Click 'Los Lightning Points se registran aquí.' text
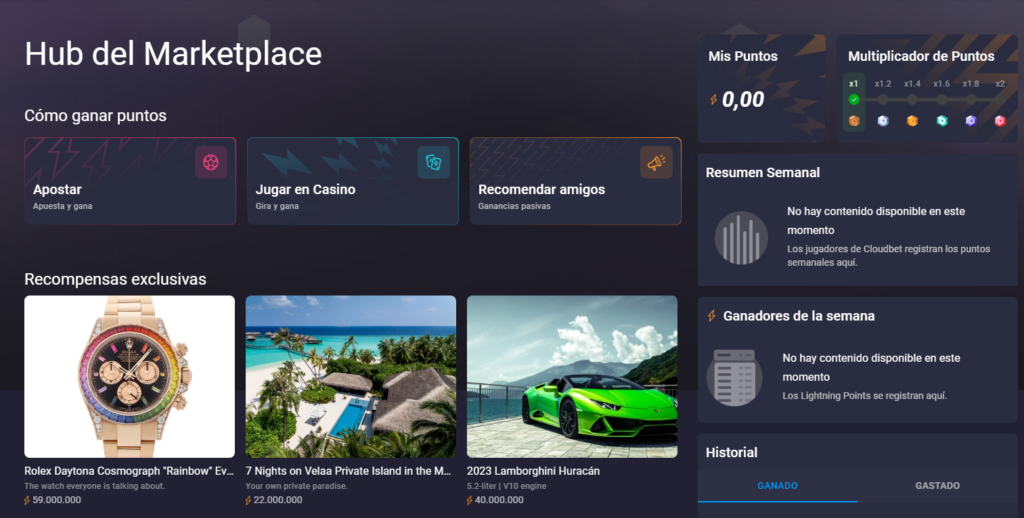 (865, 396)
